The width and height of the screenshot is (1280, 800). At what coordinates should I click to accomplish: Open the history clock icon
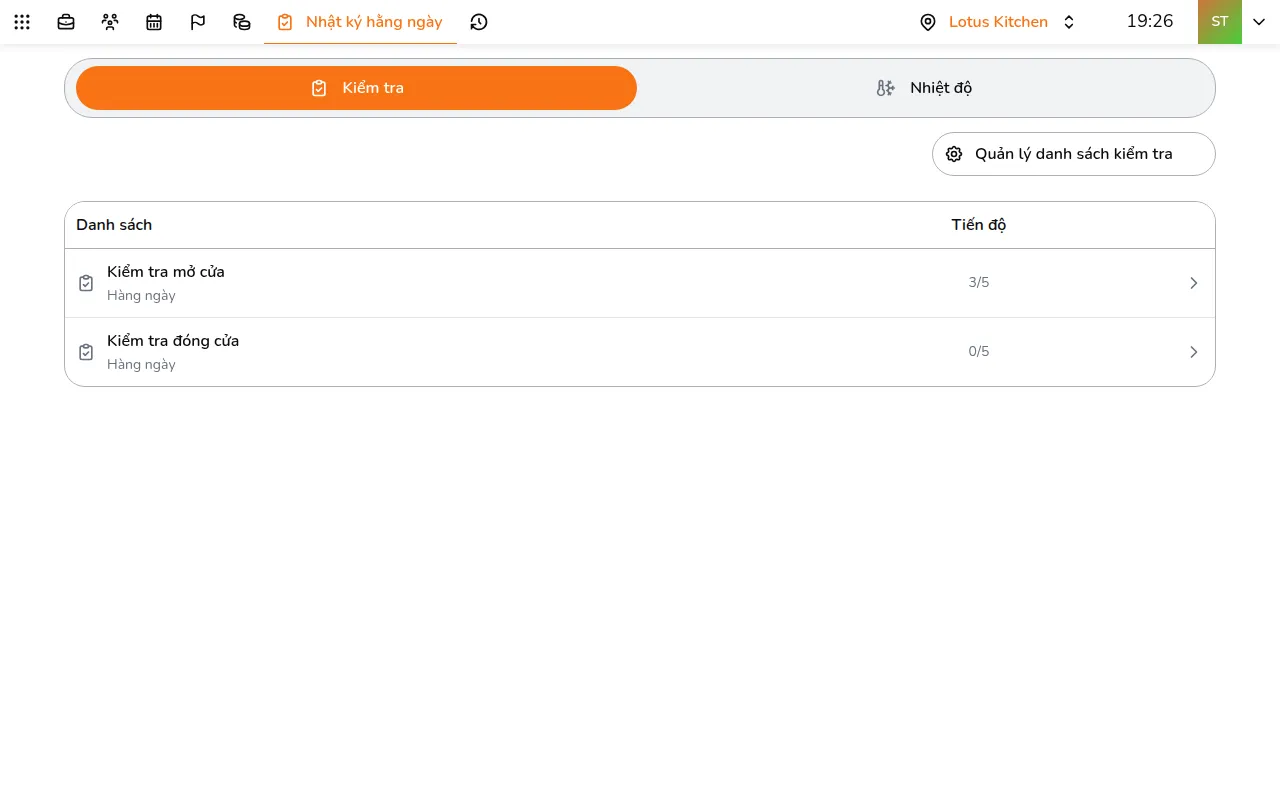[x=479, y=22]
